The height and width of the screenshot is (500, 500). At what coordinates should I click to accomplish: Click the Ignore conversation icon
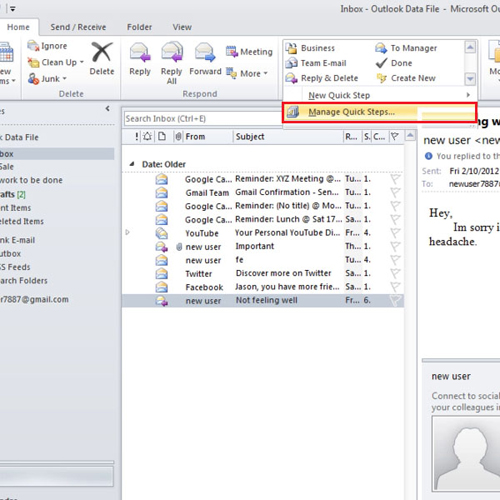tap(33, 46)
